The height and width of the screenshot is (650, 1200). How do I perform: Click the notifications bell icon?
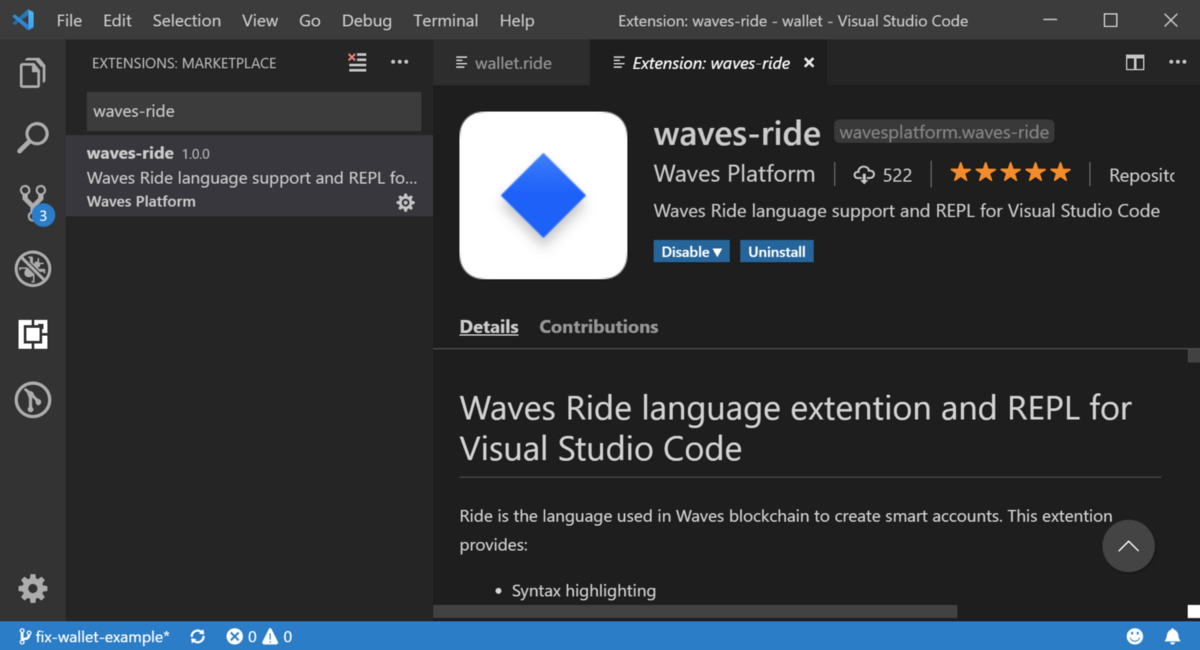(x=1172, y=636)
